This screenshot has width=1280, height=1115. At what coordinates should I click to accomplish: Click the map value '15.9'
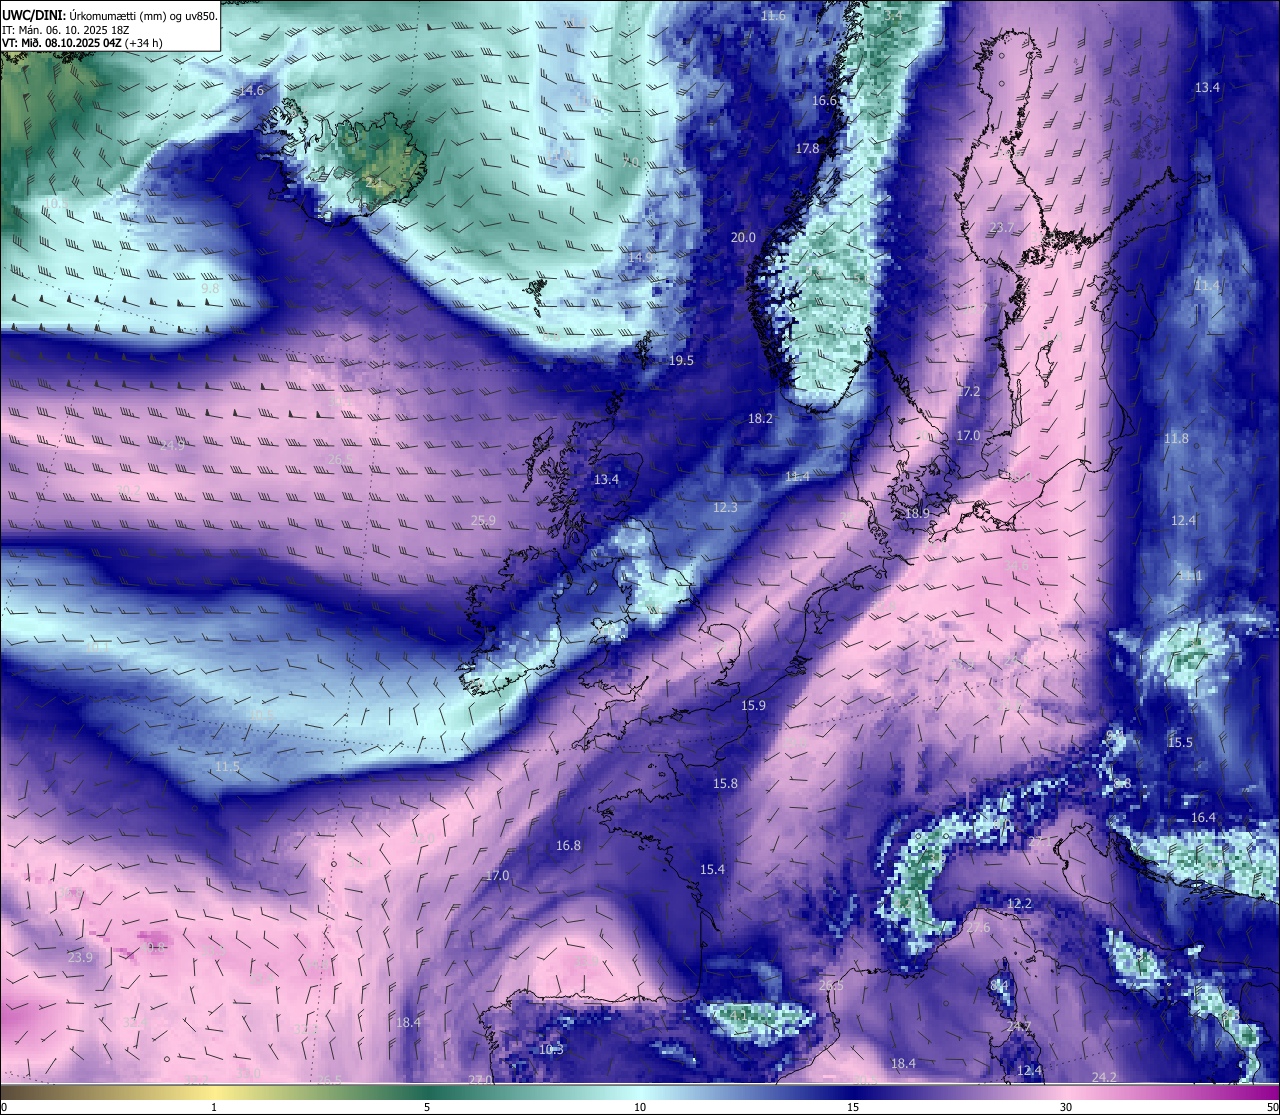pyautogui.click(x=753, y=706)
